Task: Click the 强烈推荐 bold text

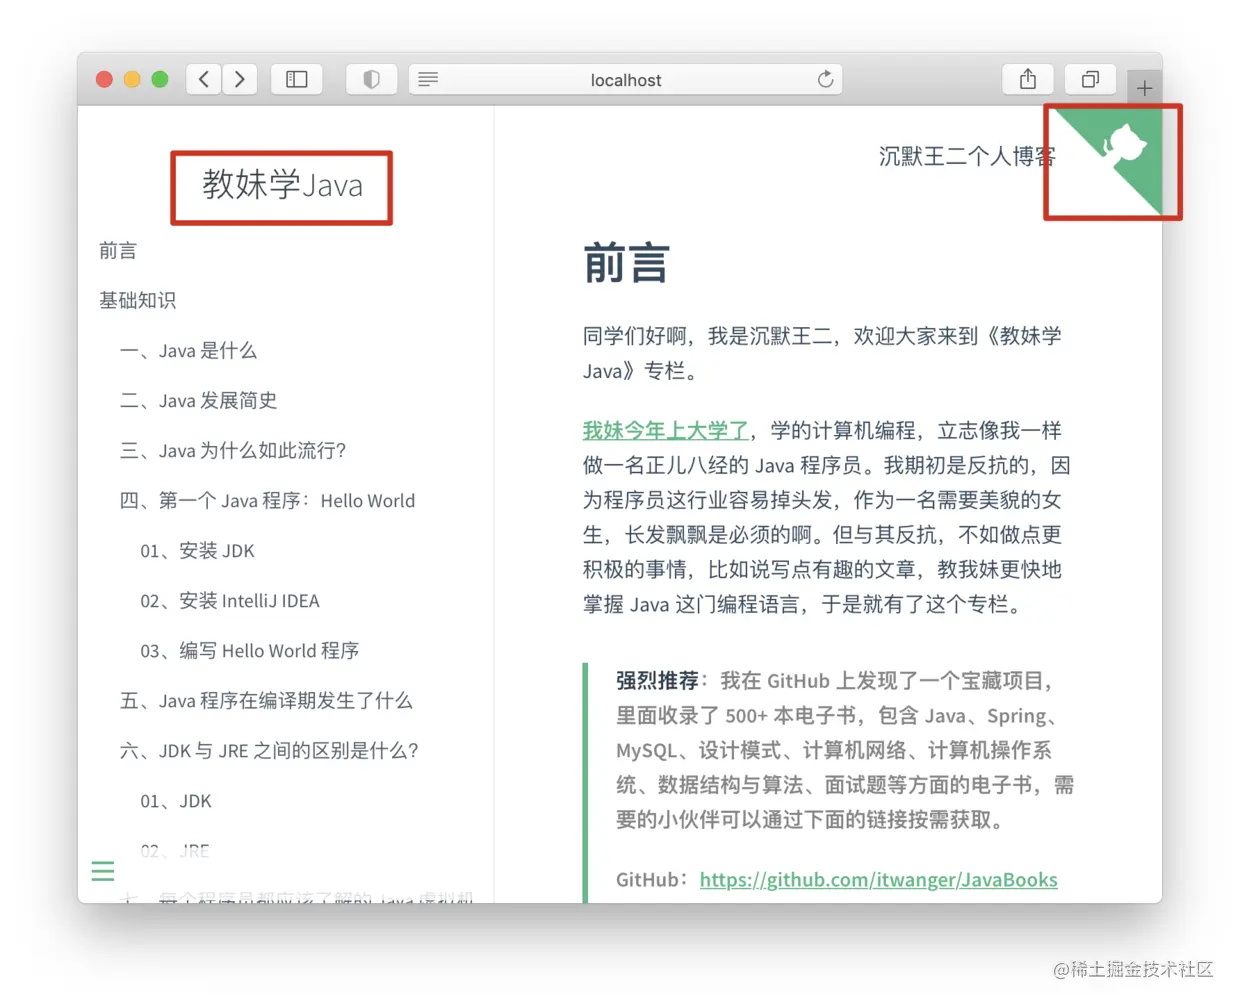Action: [657, 680]
